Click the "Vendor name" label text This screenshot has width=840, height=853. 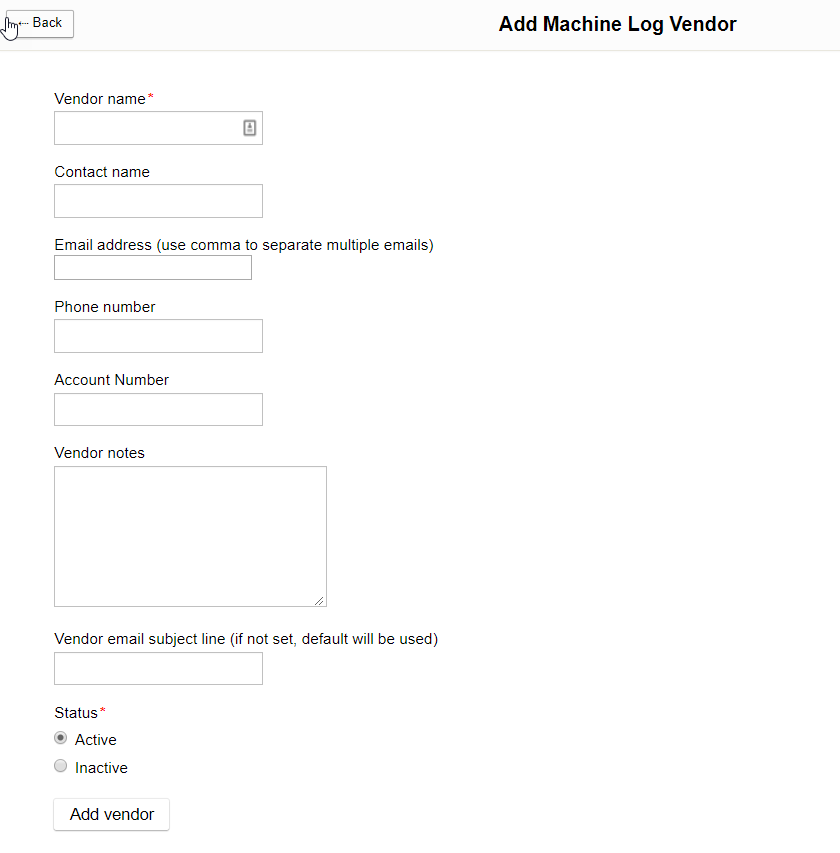(100, 99)
